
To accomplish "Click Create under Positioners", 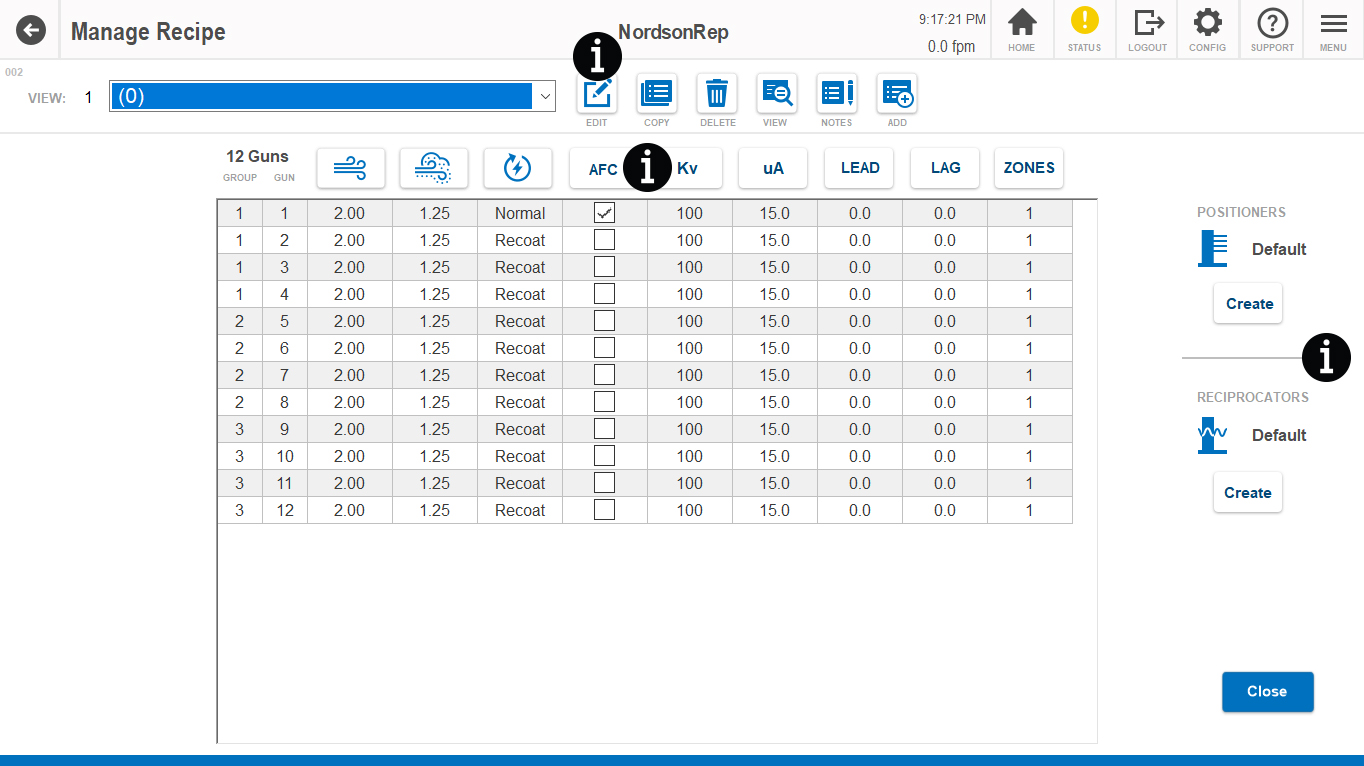I will click(1248, 304).
